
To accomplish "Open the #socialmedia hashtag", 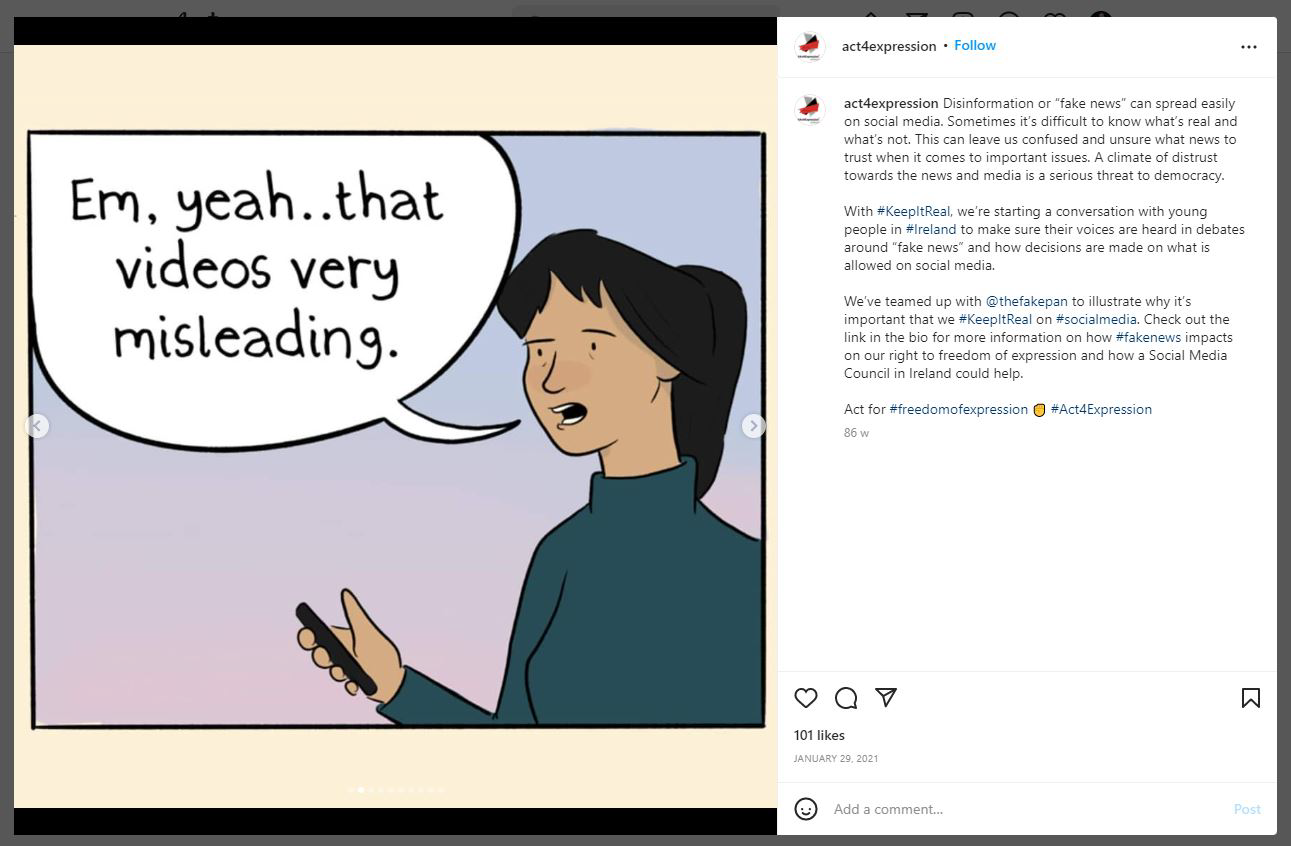I will tap(1095, 320).
